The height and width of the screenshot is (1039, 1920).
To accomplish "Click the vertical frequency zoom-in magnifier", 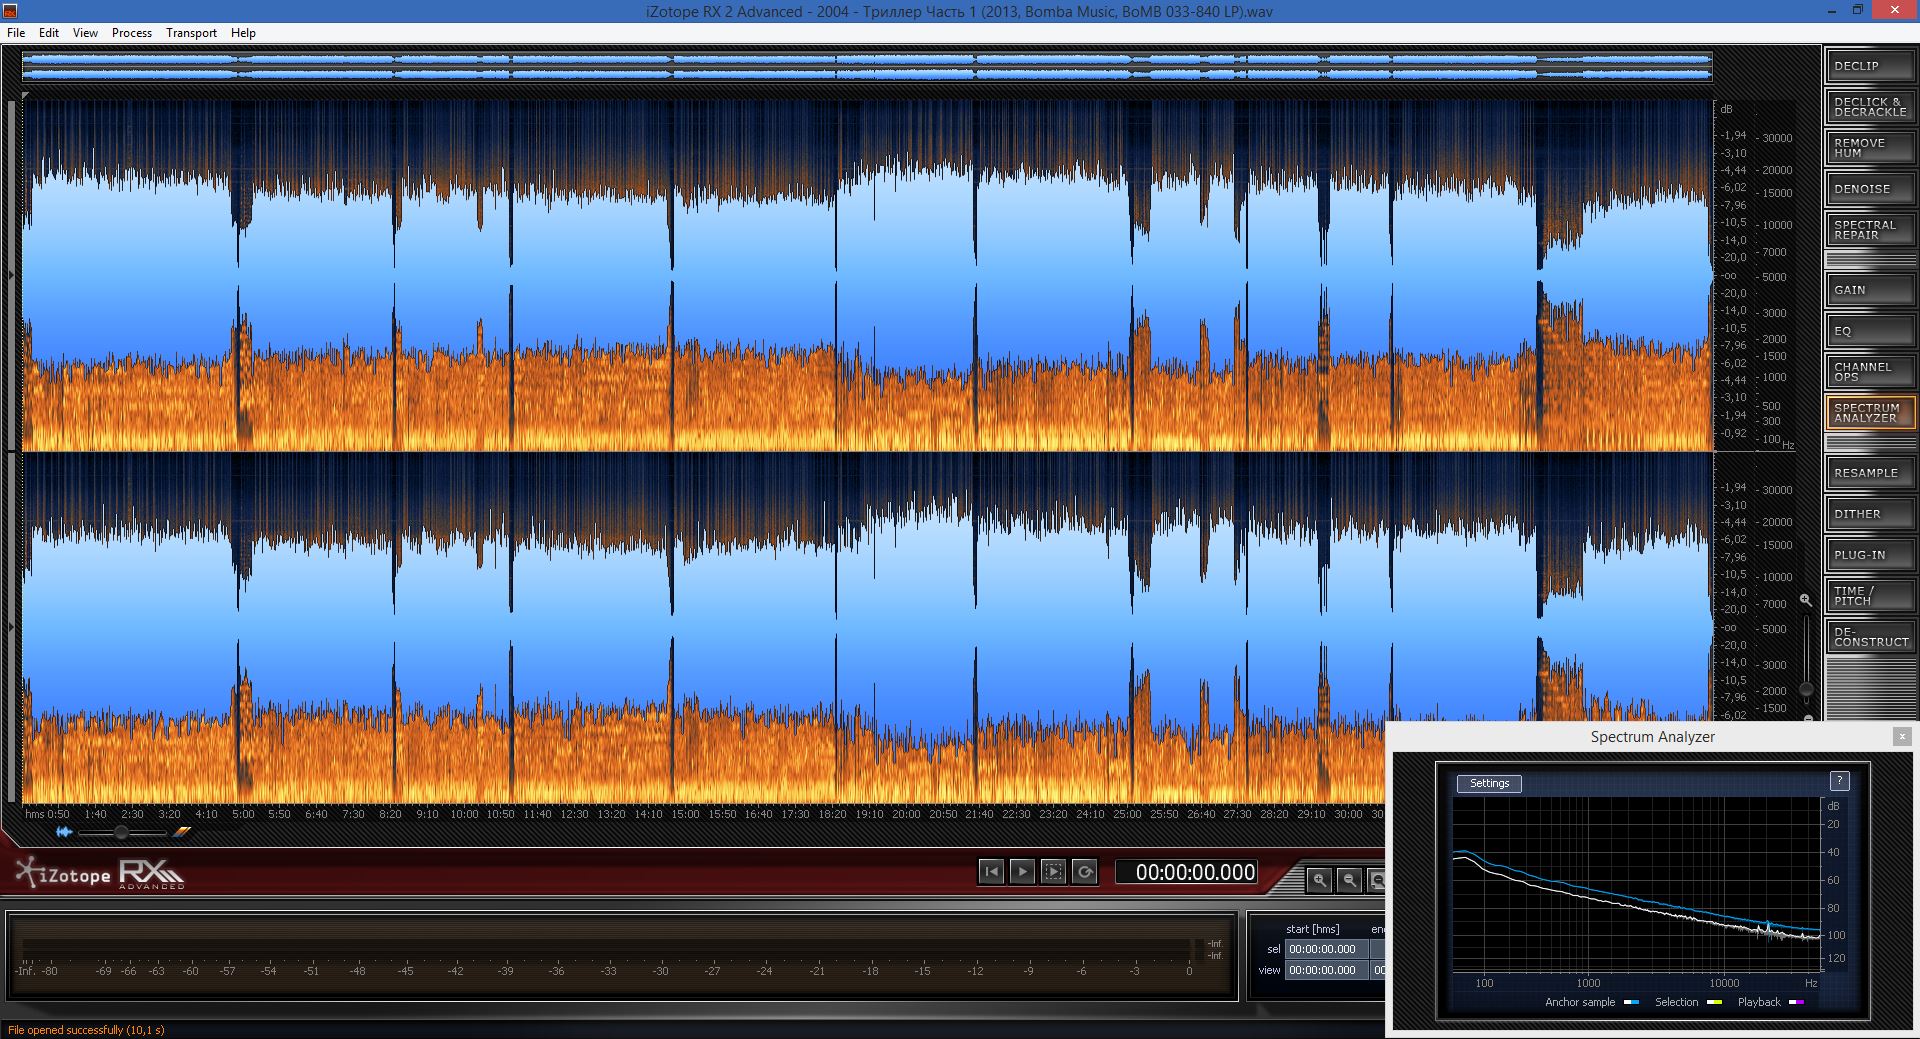I will pyautogui.click(x=1805, y=600).
